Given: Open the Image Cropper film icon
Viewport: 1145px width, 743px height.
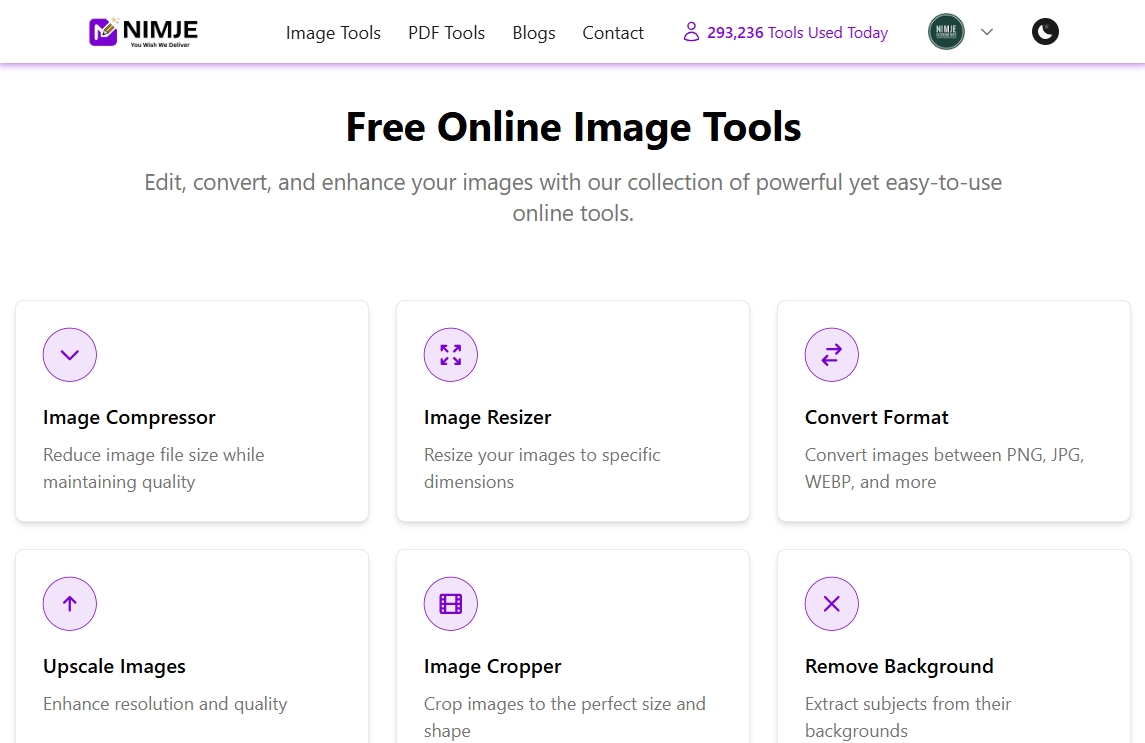Looking at the screenshot, I should pos(450,603).
